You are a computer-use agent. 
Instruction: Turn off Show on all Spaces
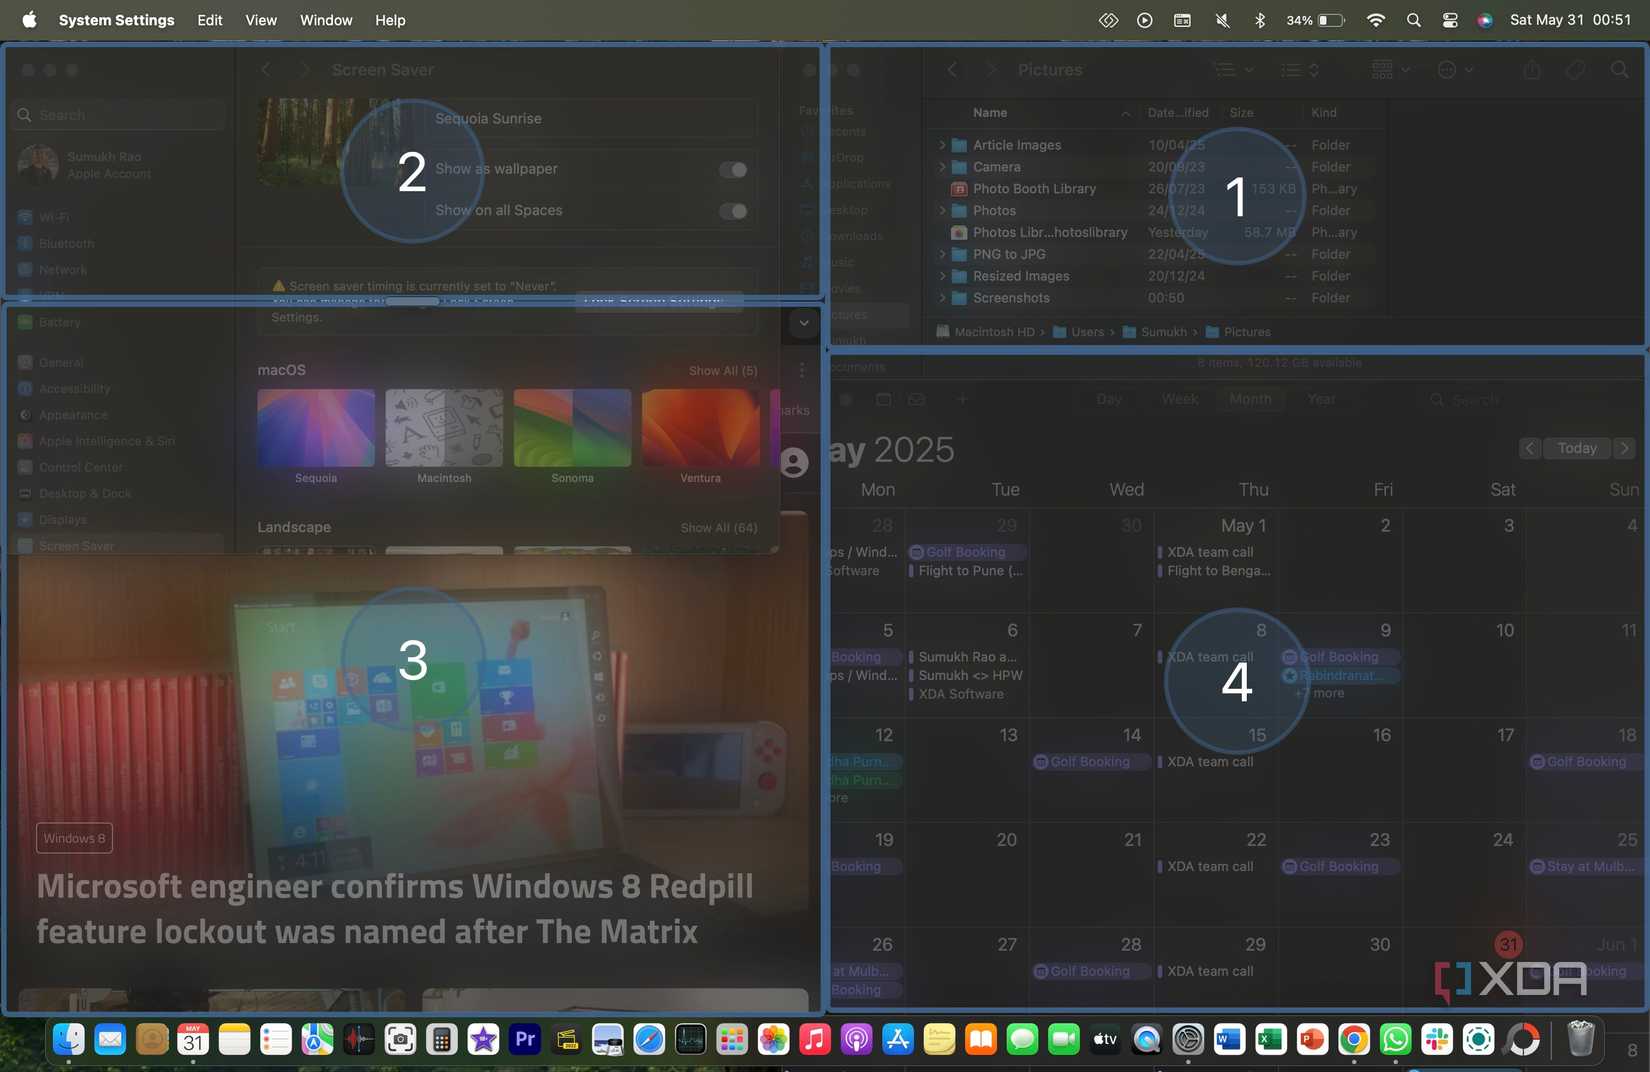point(732,211)
